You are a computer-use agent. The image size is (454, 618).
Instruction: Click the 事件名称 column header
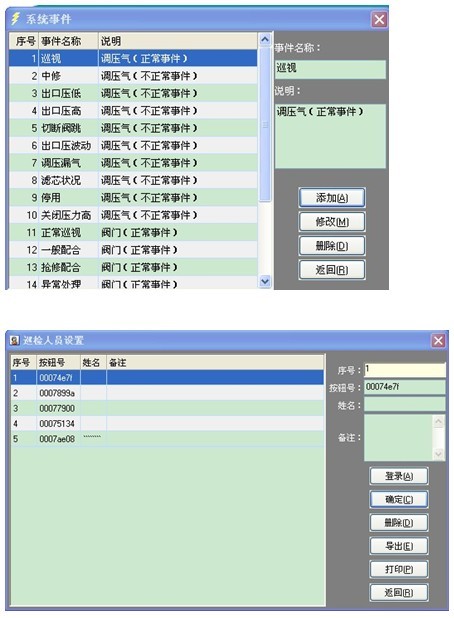[69, 41]
